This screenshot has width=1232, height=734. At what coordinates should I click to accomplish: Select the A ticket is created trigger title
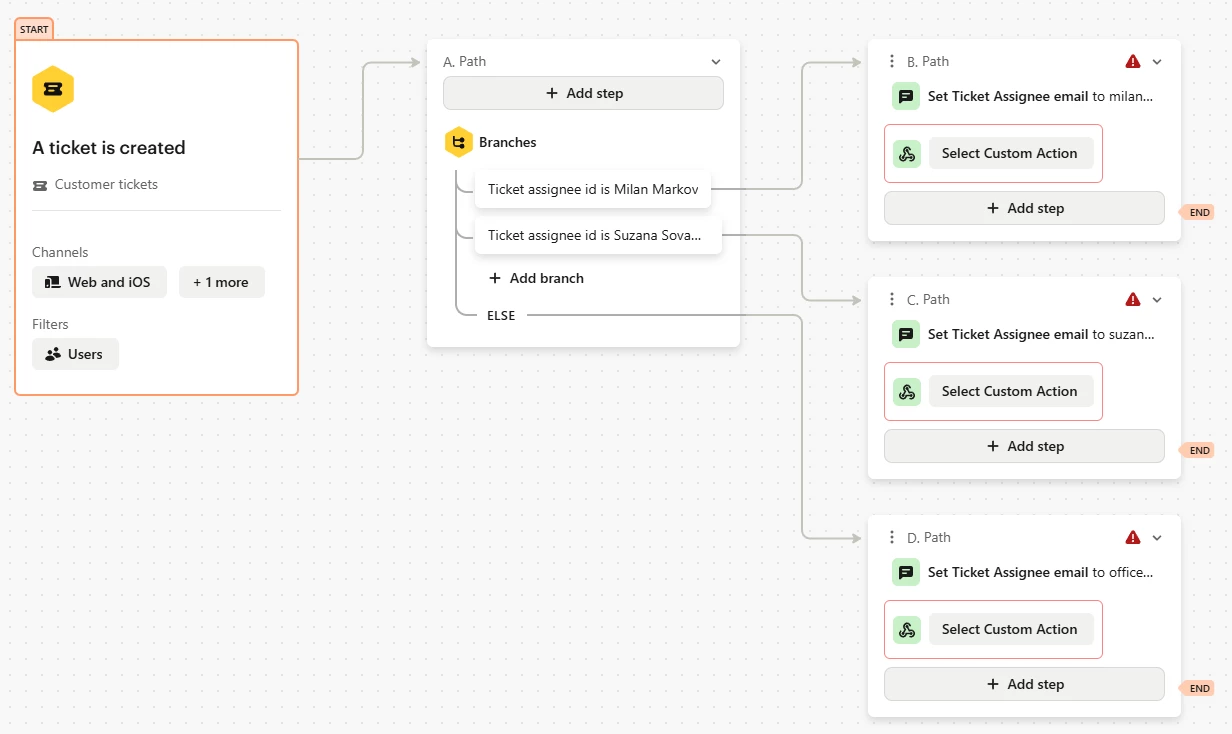109,148
